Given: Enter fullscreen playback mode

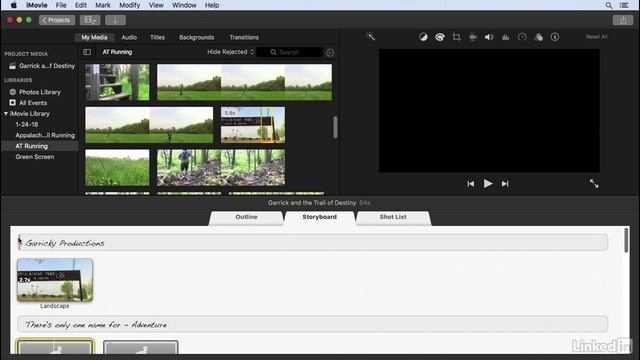Looking at the screenshot, I should pyautogui.click(x=594, y=184).
